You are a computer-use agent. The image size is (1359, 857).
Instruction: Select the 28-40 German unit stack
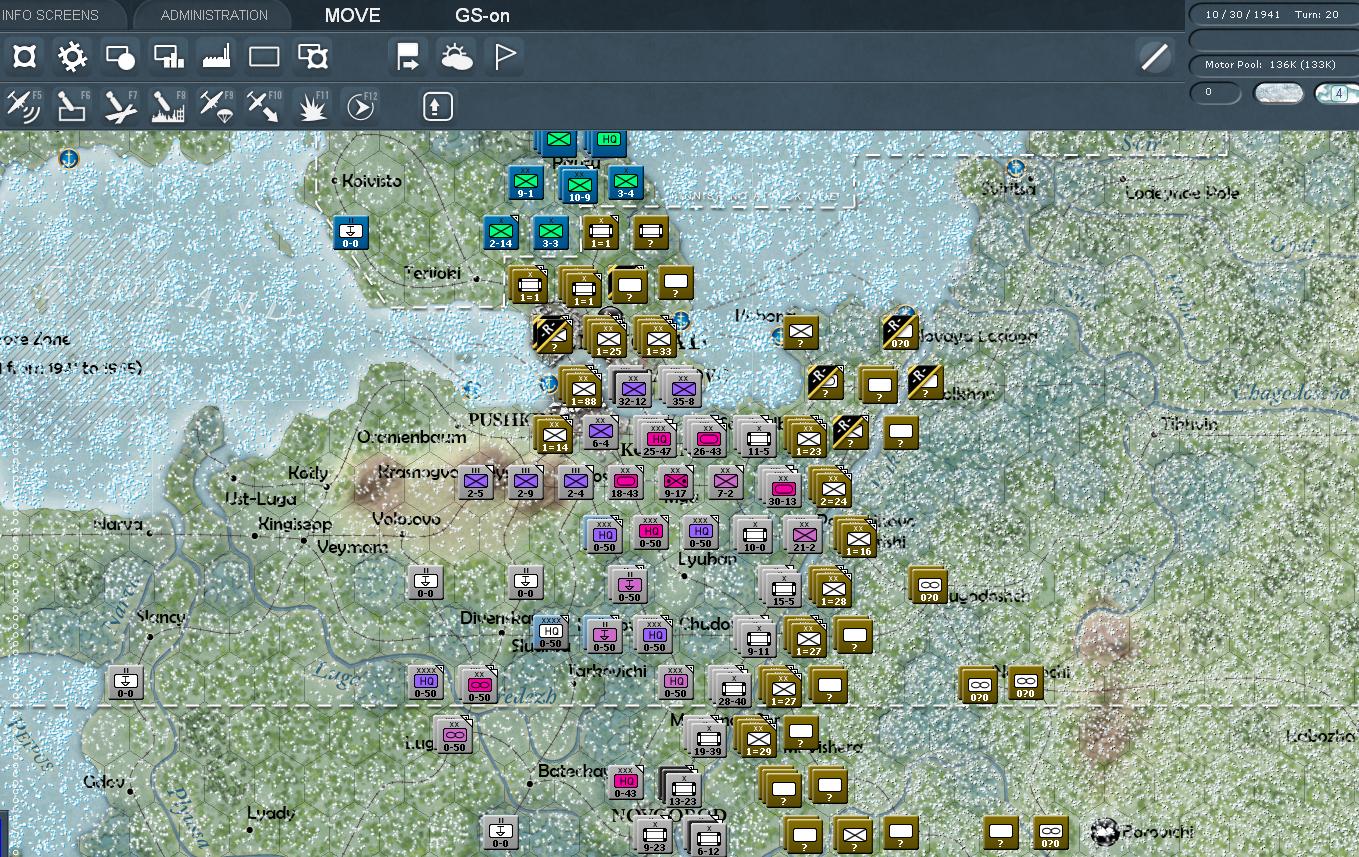click(x=732, y=687)
